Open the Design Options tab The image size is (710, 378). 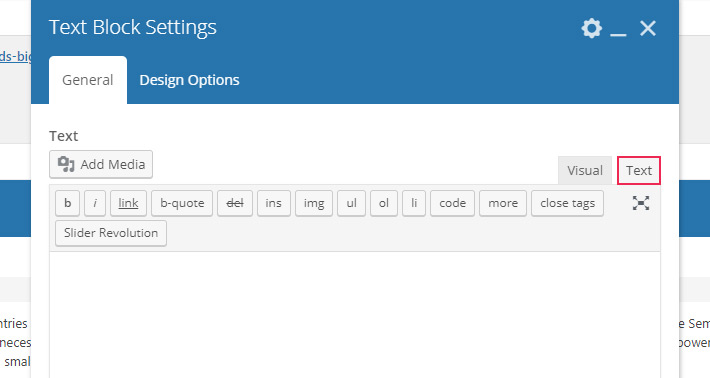pyautogui.click(x=189, y=80)
